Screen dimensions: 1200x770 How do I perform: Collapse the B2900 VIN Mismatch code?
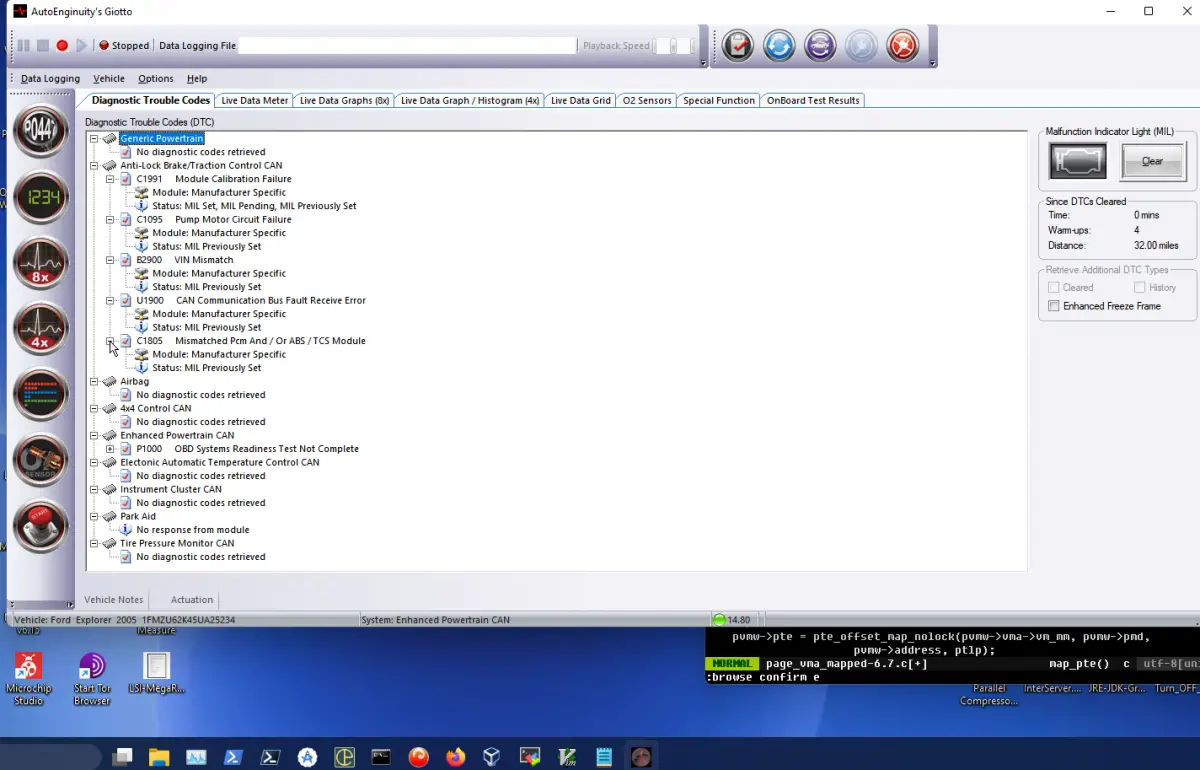(x=110, y=260)
